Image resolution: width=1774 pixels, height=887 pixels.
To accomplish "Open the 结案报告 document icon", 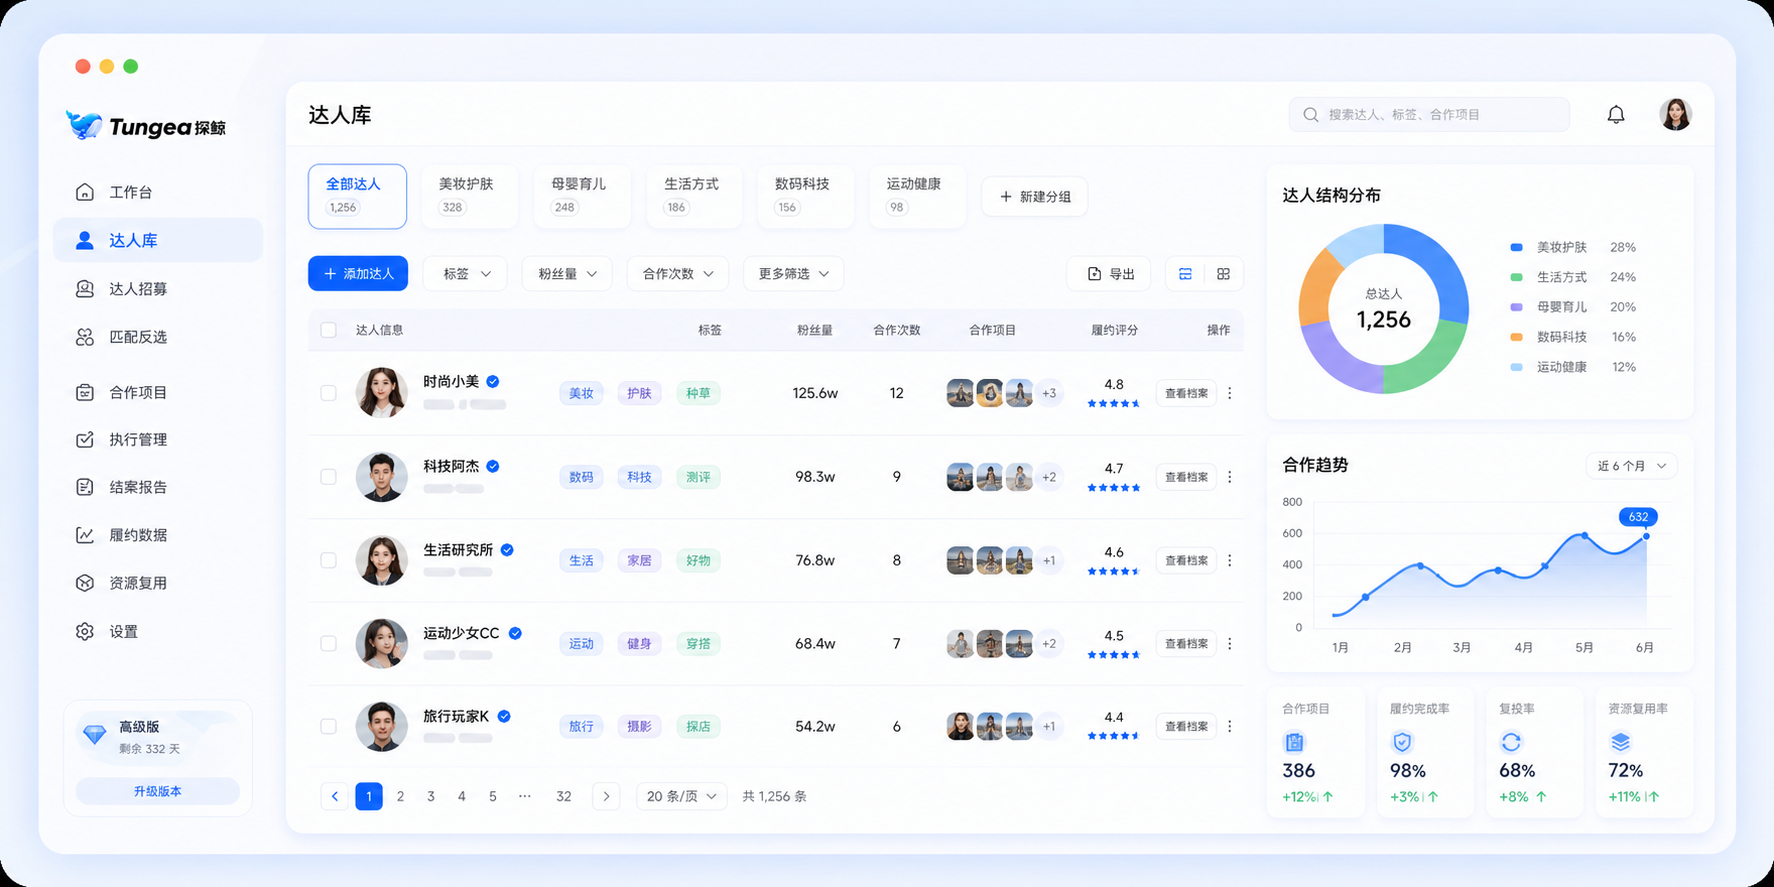I will pos(85,487).
